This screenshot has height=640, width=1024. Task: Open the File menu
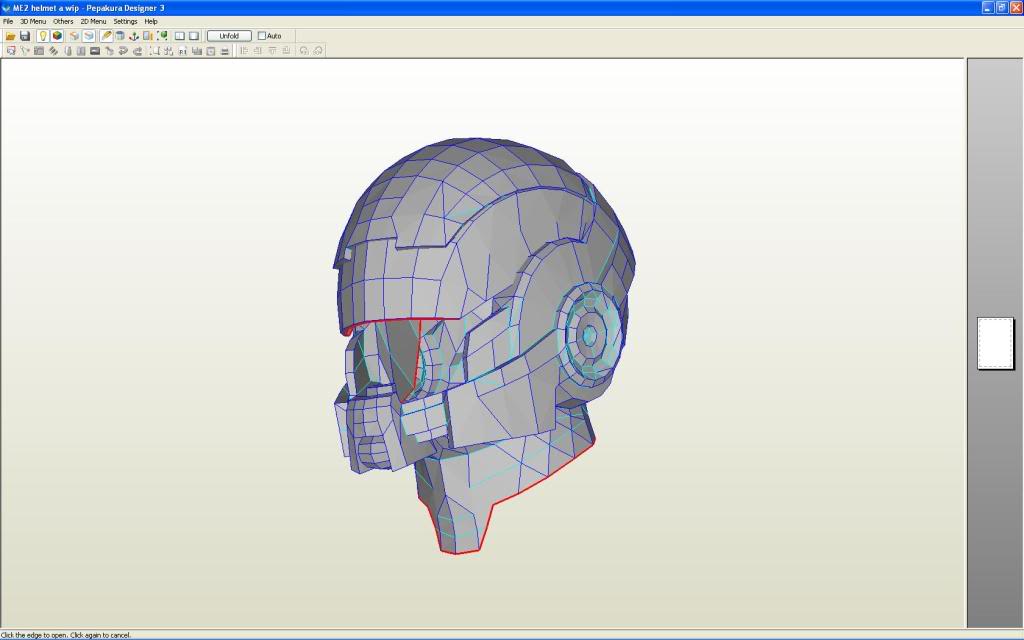tap(8, 21)
